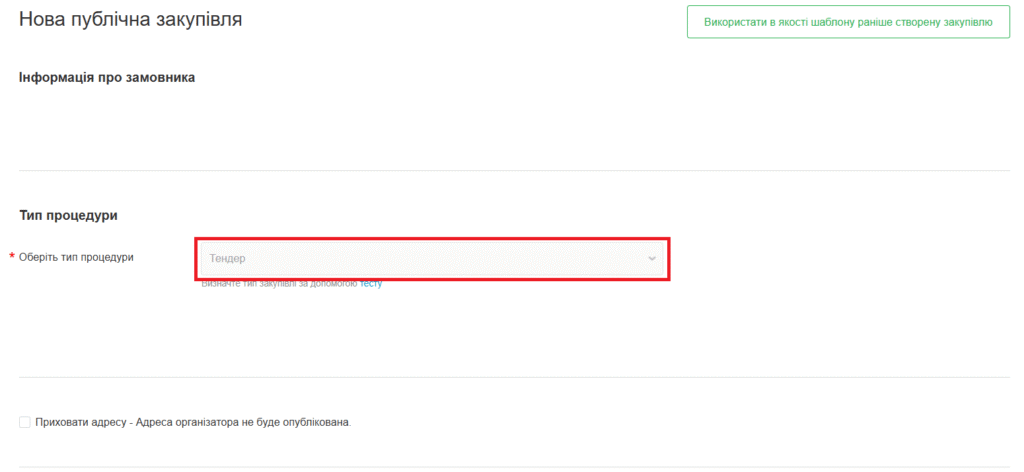The image size is (1024, 472).
Task: Click the divider line above Приховати адресу checkbox
Action: pyautogui.click(x=512, y=377)
